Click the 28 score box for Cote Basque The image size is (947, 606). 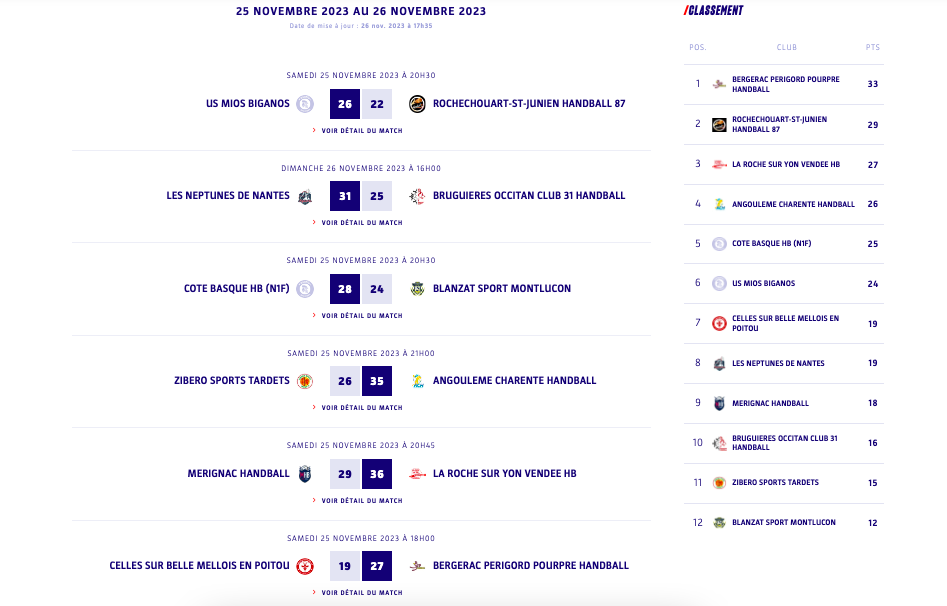pos(345,289)
